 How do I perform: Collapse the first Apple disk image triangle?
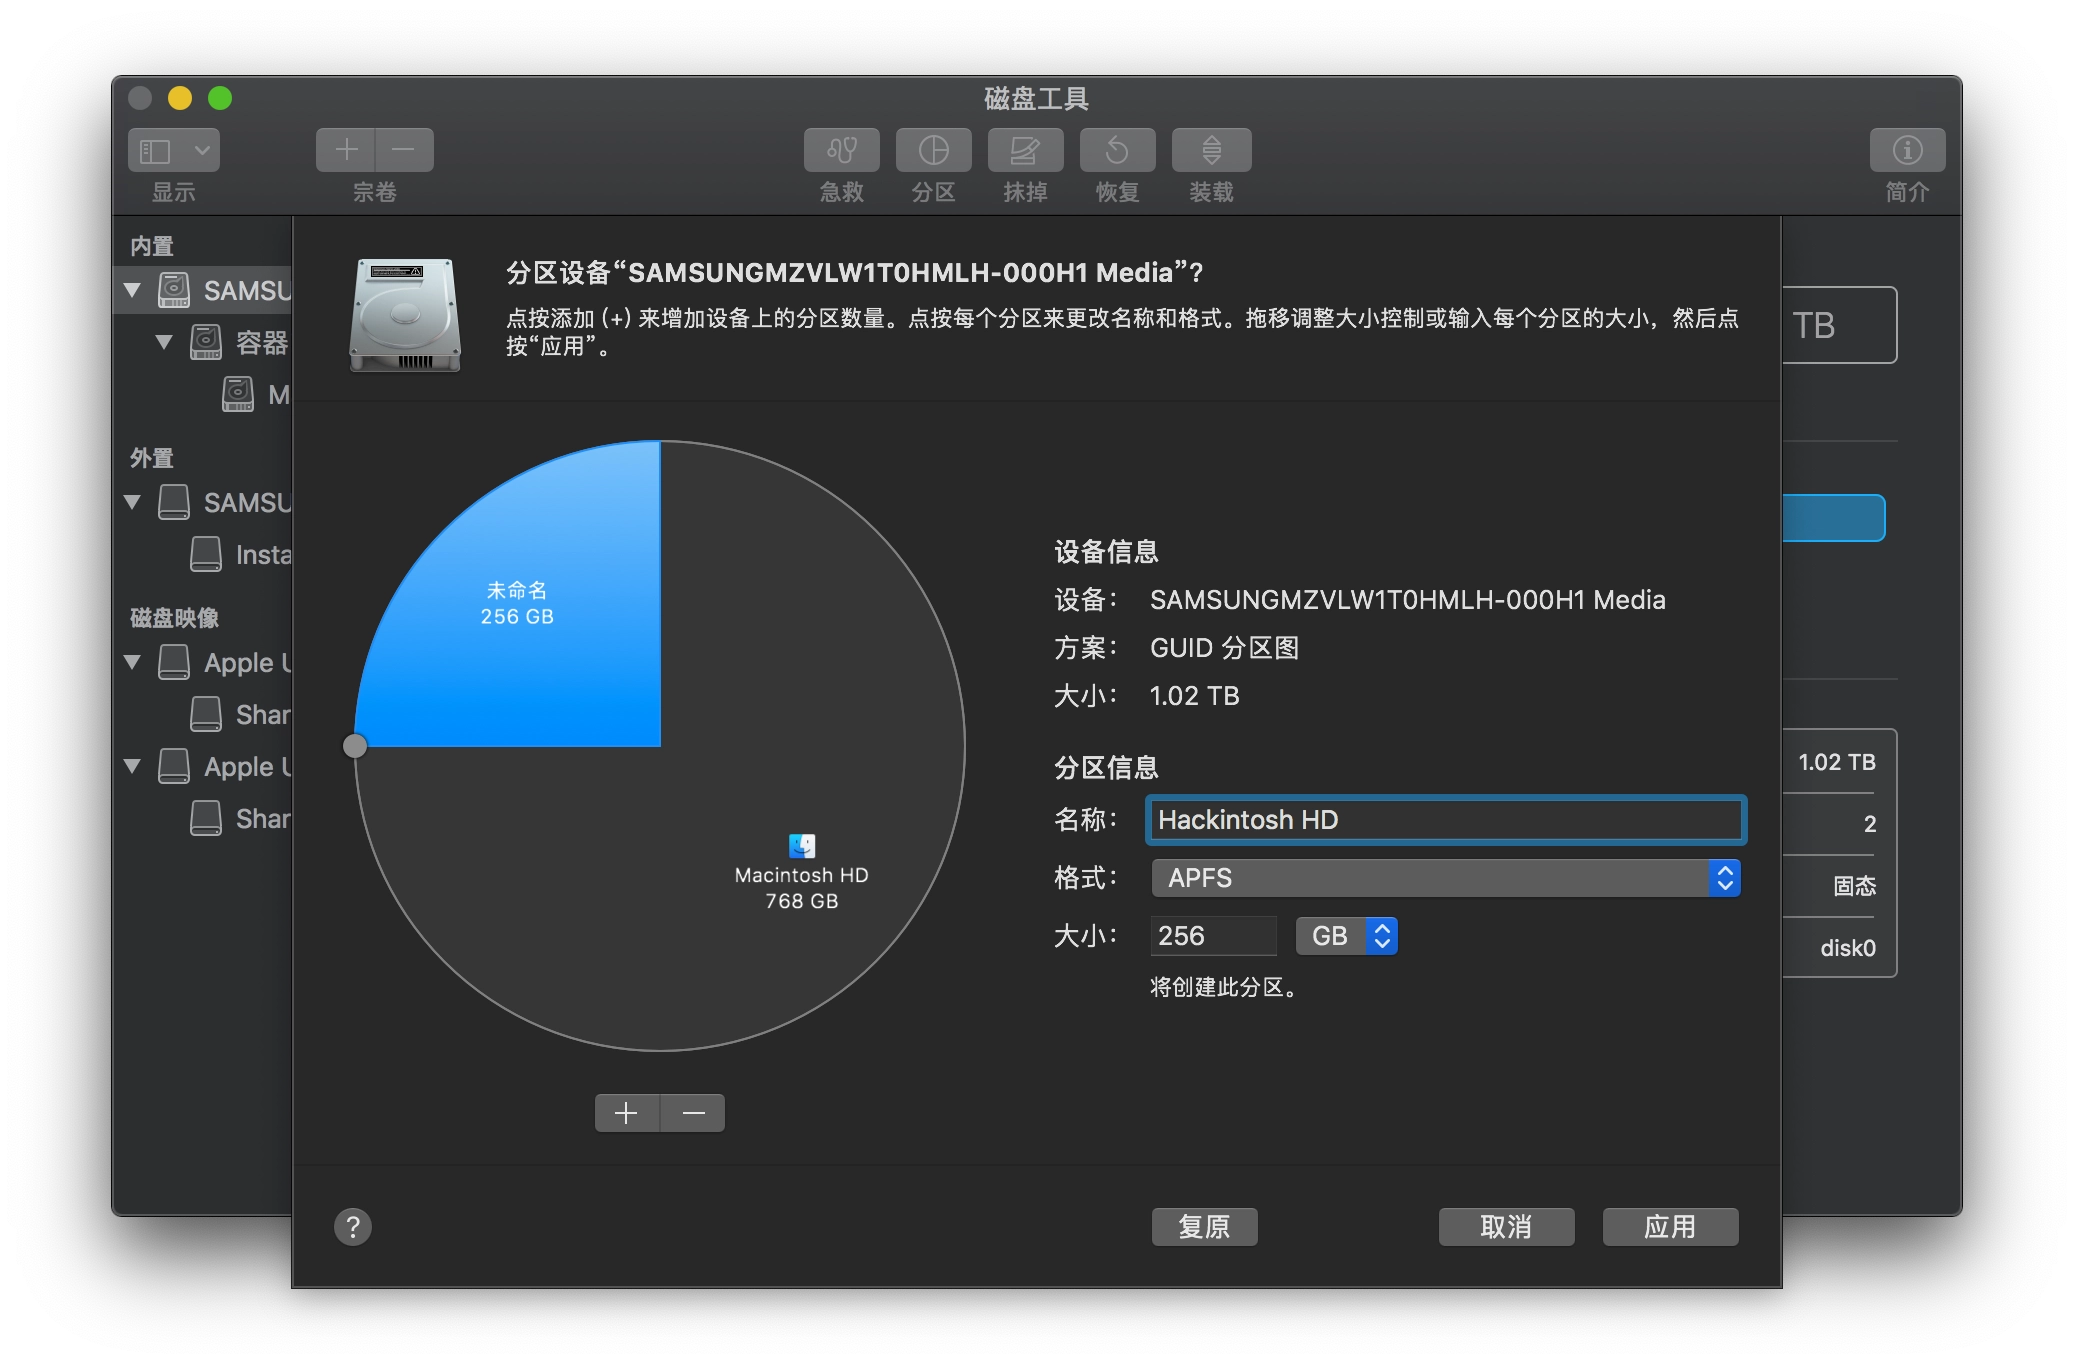(x=132, y=662)
